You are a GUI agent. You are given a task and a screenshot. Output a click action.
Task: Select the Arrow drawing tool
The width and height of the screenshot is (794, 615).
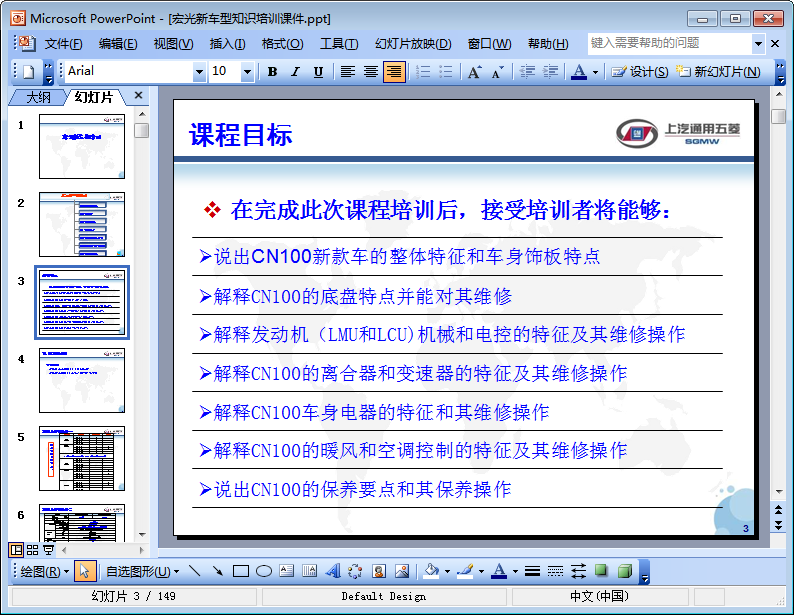[x=218, y=571]
